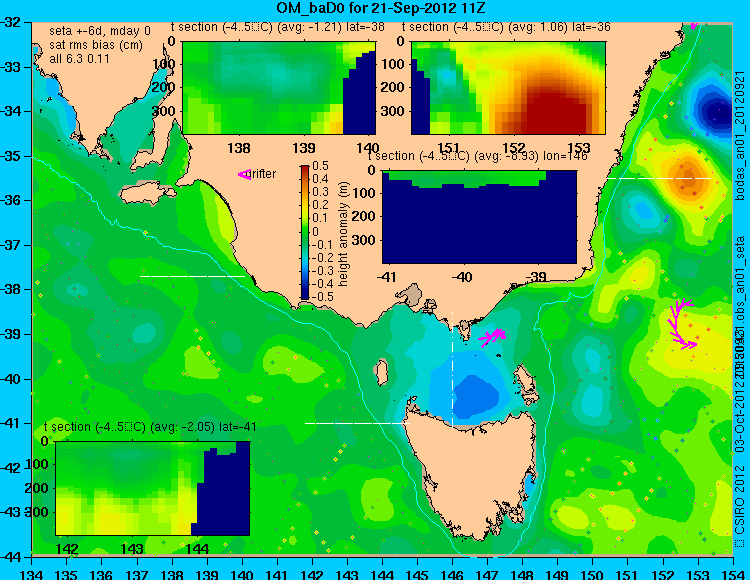Viewport: 750px width, 580px height.
Task: Click the dark blue cold eddy near 153.5E, 34S
Action: (x=715, y=111)
